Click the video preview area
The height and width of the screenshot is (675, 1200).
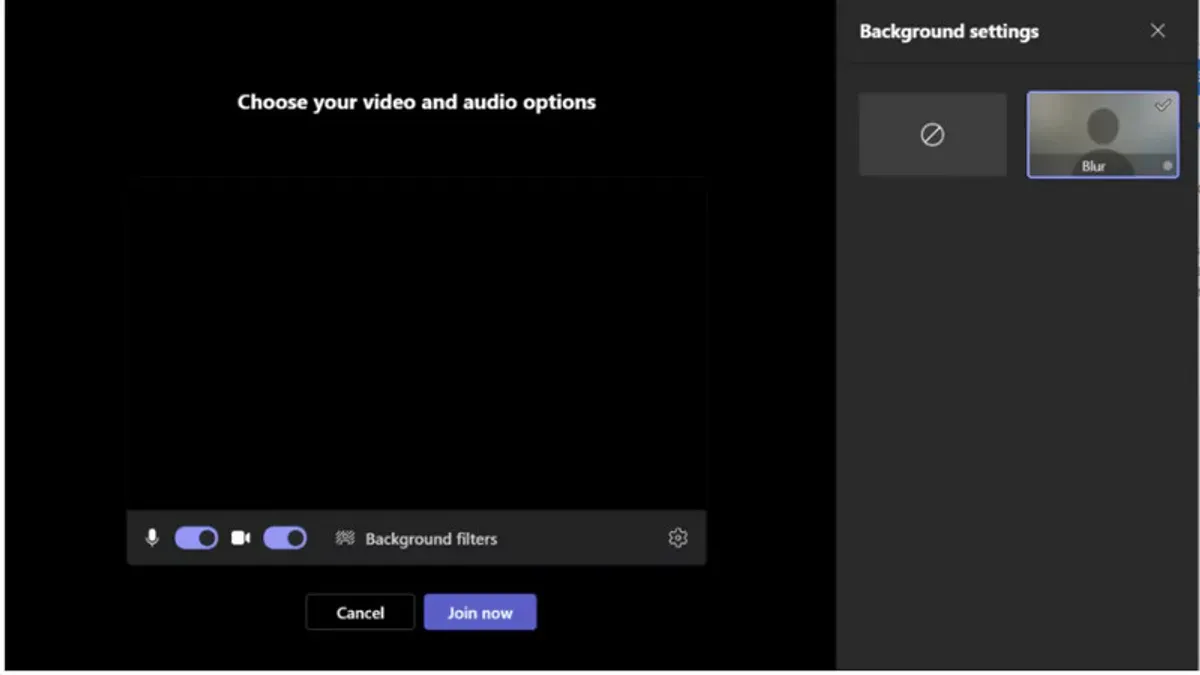pyautogui.click(x=417, y=343)
